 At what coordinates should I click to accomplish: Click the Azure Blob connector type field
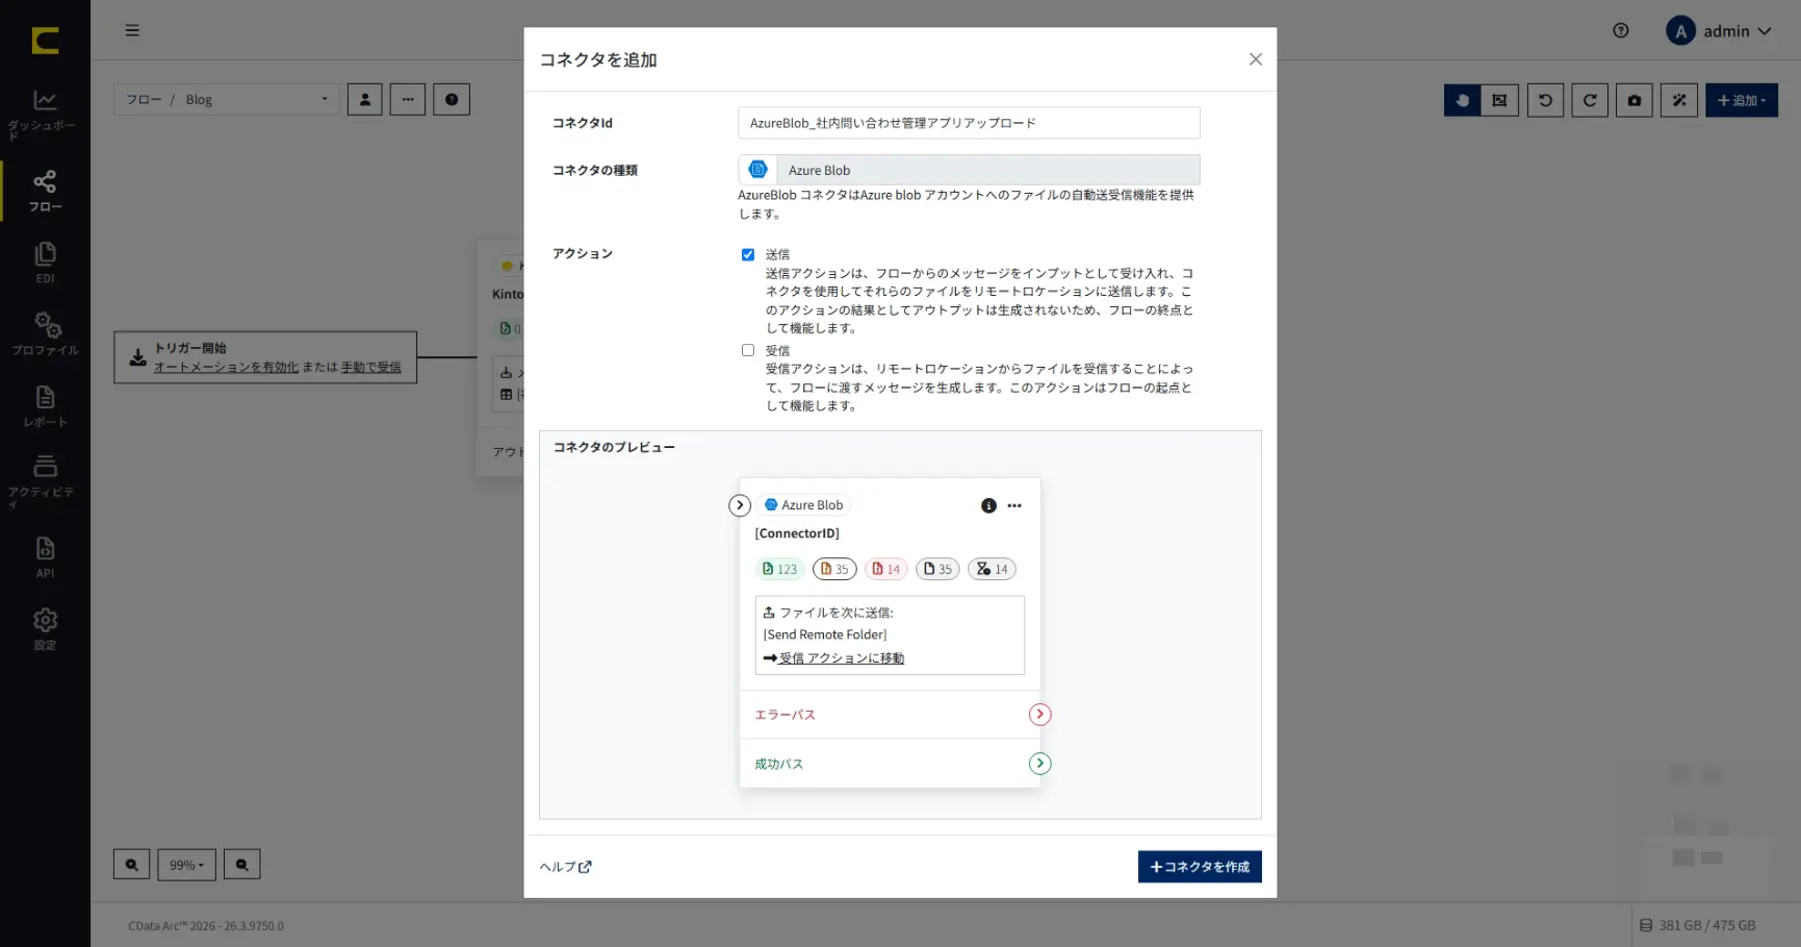click(x=969, y=170)
